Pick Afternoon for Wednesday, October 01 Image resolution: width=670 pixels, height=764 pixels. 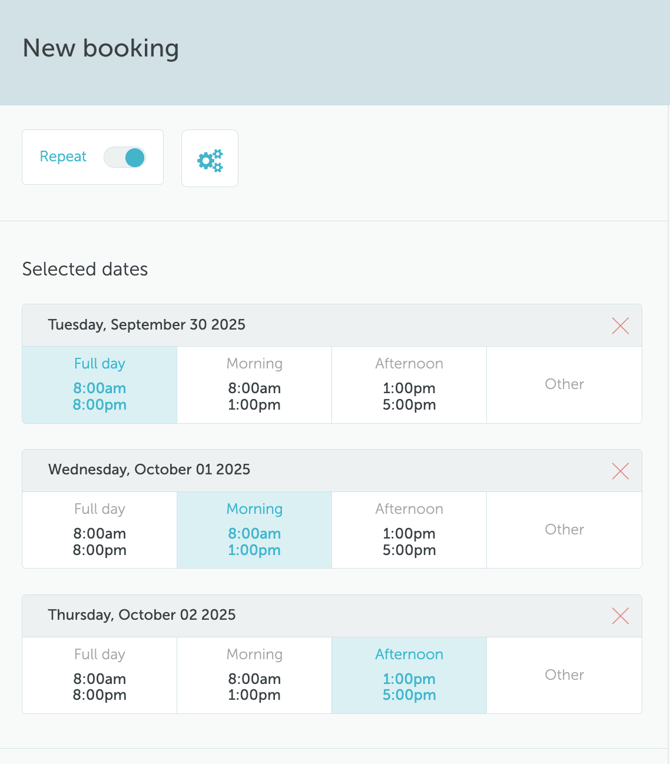tap(409, 530)
